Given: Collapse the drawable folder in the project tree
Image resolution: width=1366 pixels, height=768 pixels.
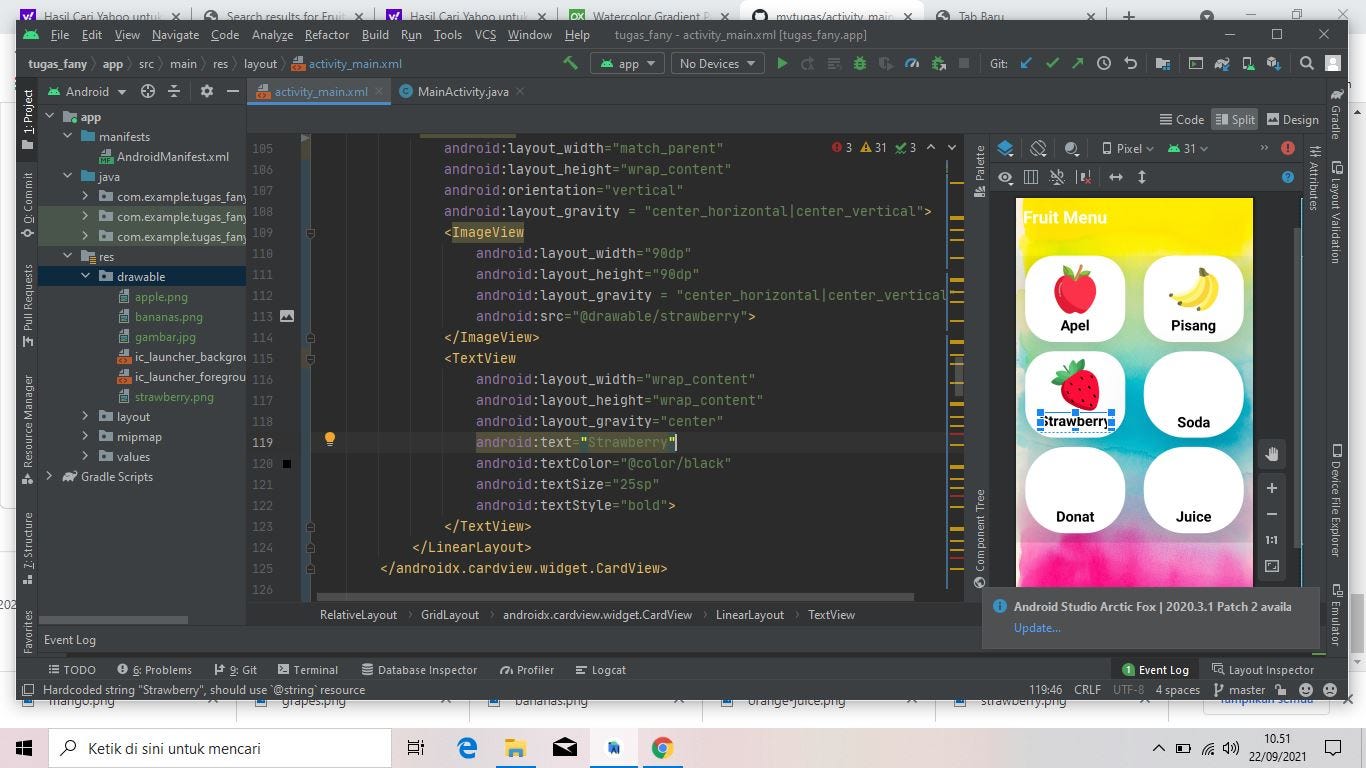Looking at the screenshot, I should coord(87,276).
